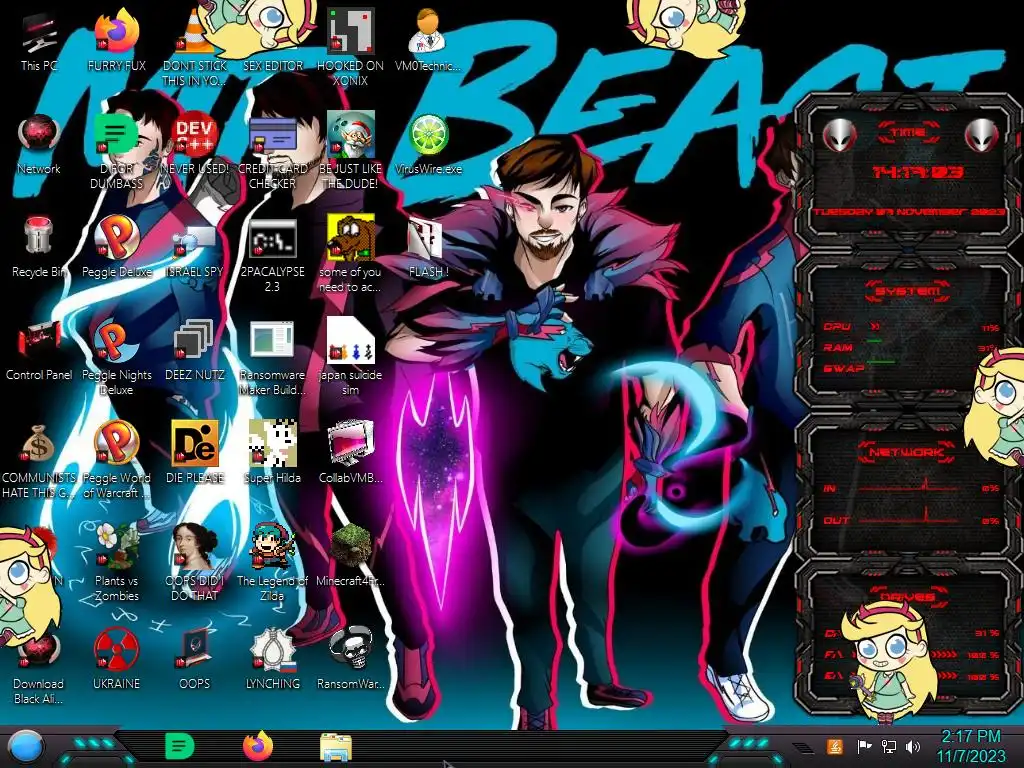1024x768 pixels.
Task: Click the Java tray icon
Action: pos(835,747)
